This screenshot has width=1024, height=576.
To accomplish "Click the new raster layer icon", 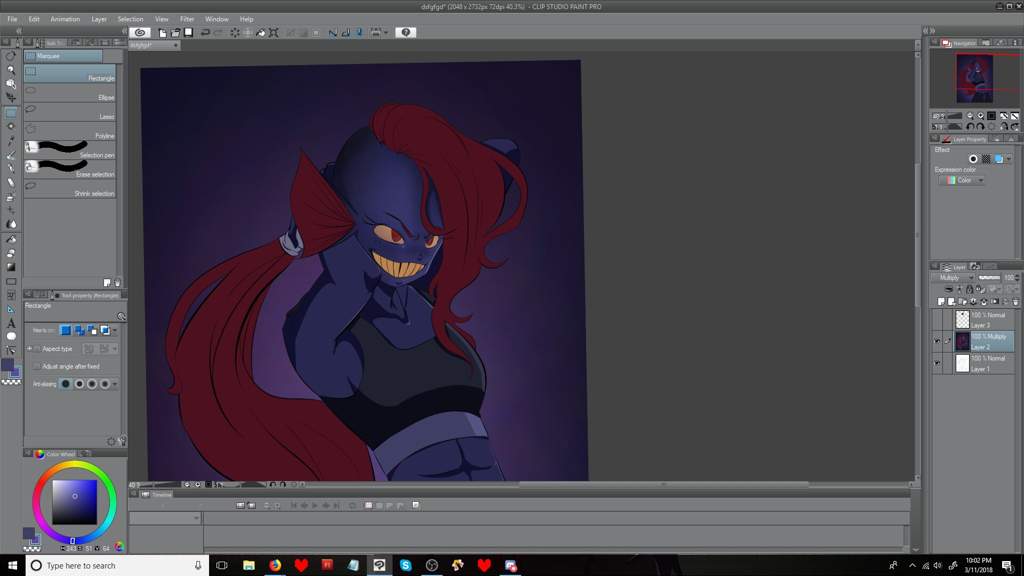I will [x=941, y=302].
